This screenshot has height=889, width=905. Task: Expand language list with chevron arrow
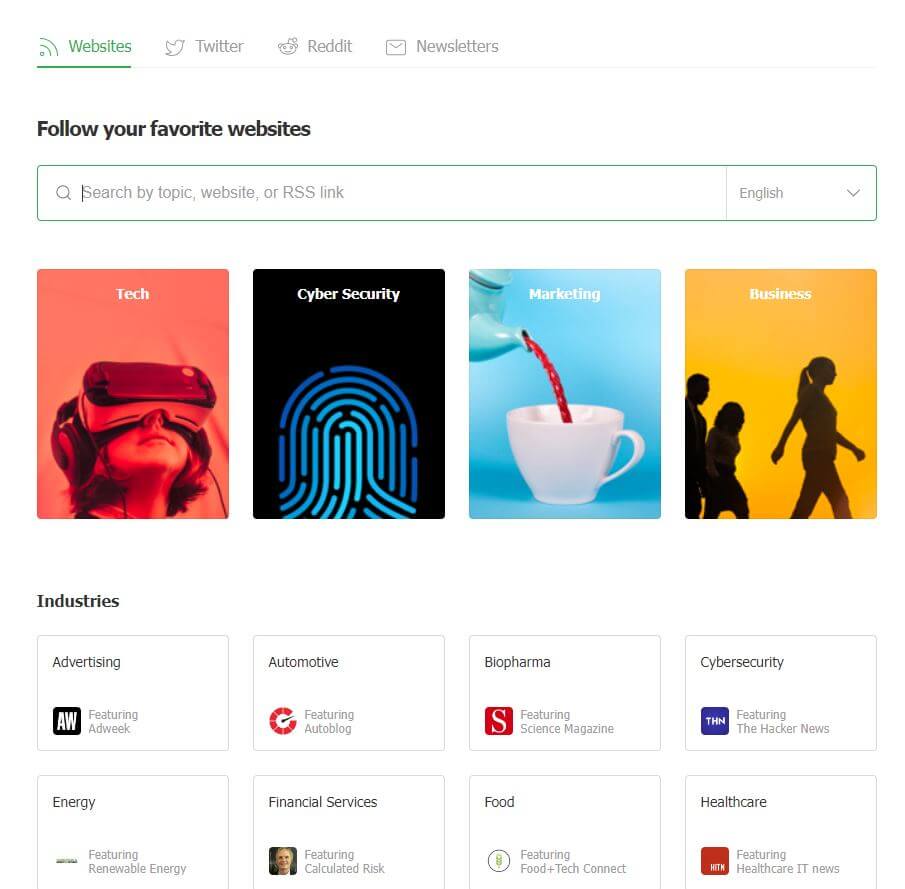[x=853, y=193]
